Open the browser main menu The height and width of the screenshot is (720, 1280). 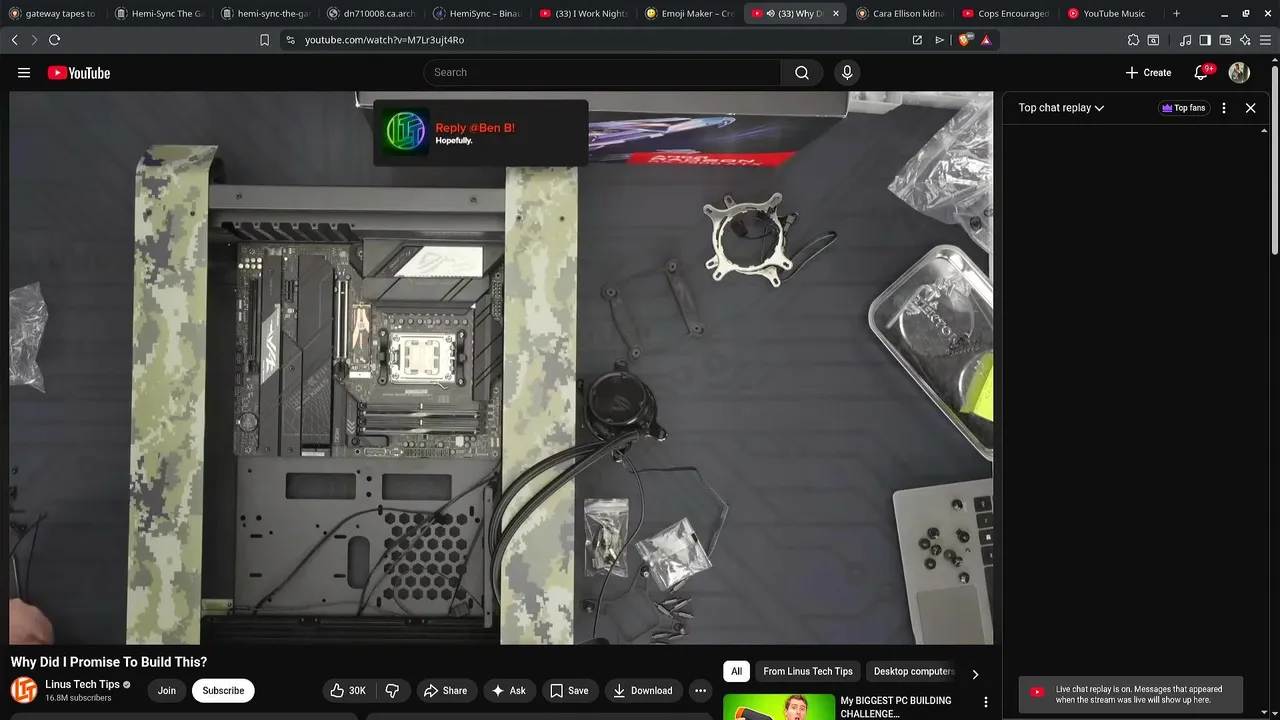(x=1265, y=40)
